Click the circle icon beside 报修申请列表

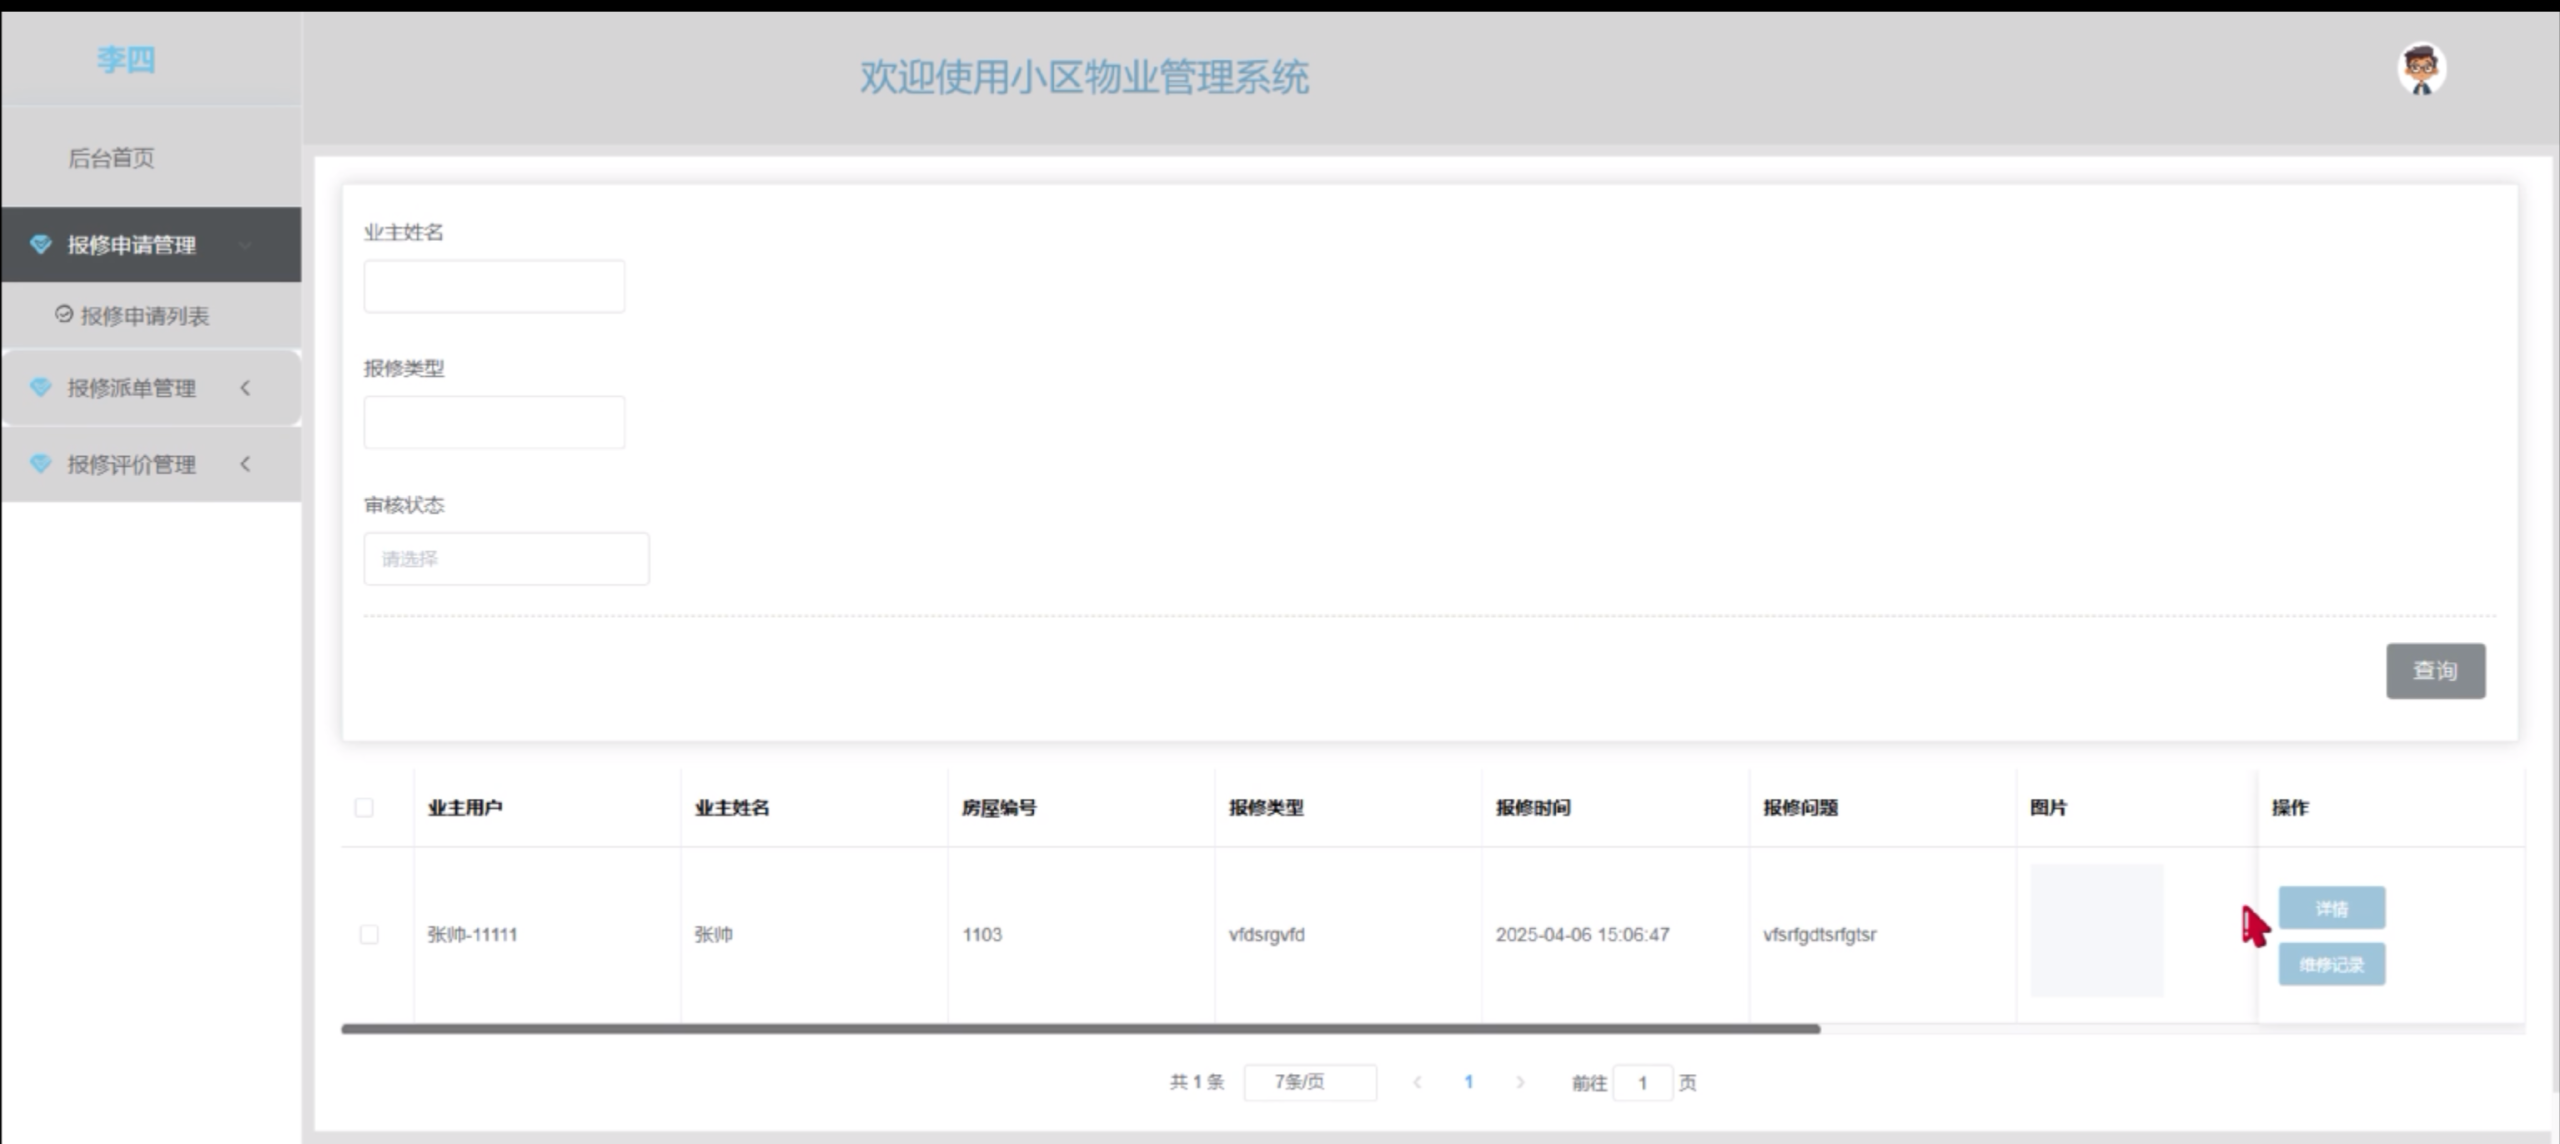63,315
